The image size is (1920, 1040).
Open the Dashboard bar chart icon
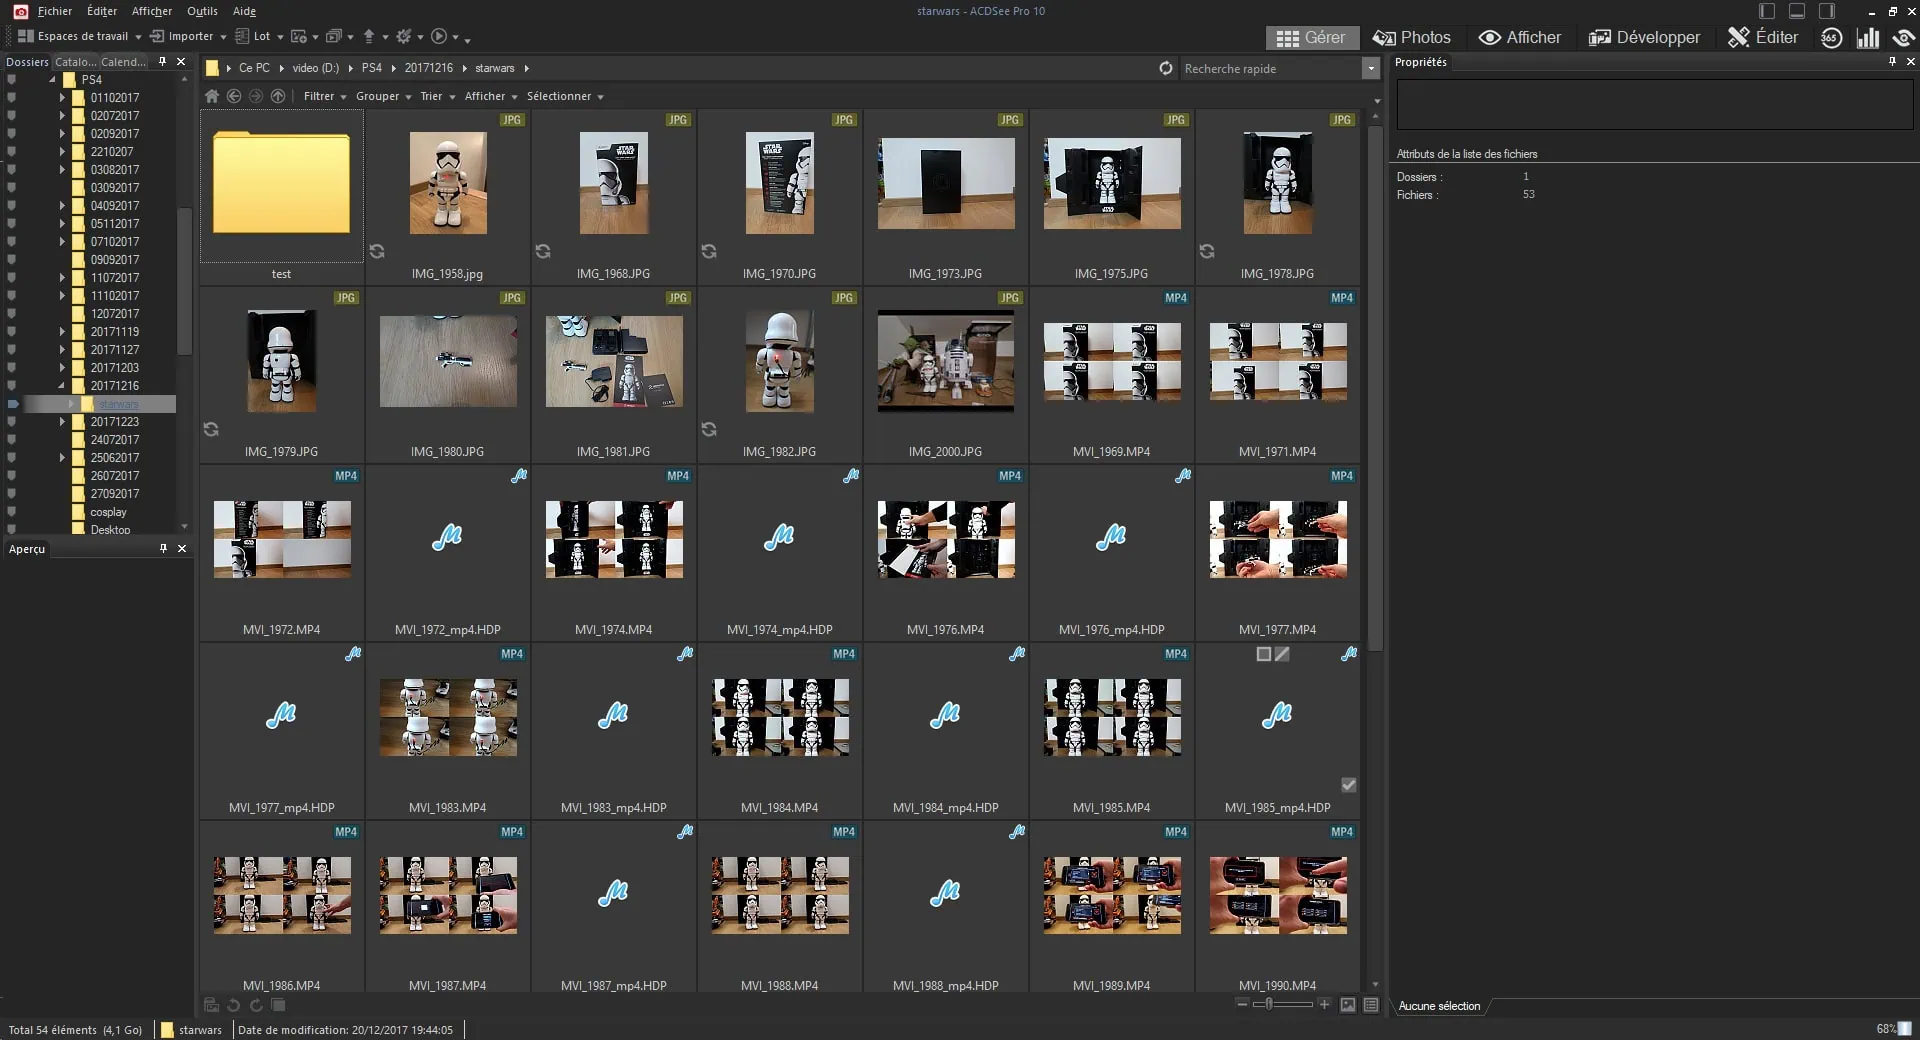pyautogui.click(x=1867, y=38)
